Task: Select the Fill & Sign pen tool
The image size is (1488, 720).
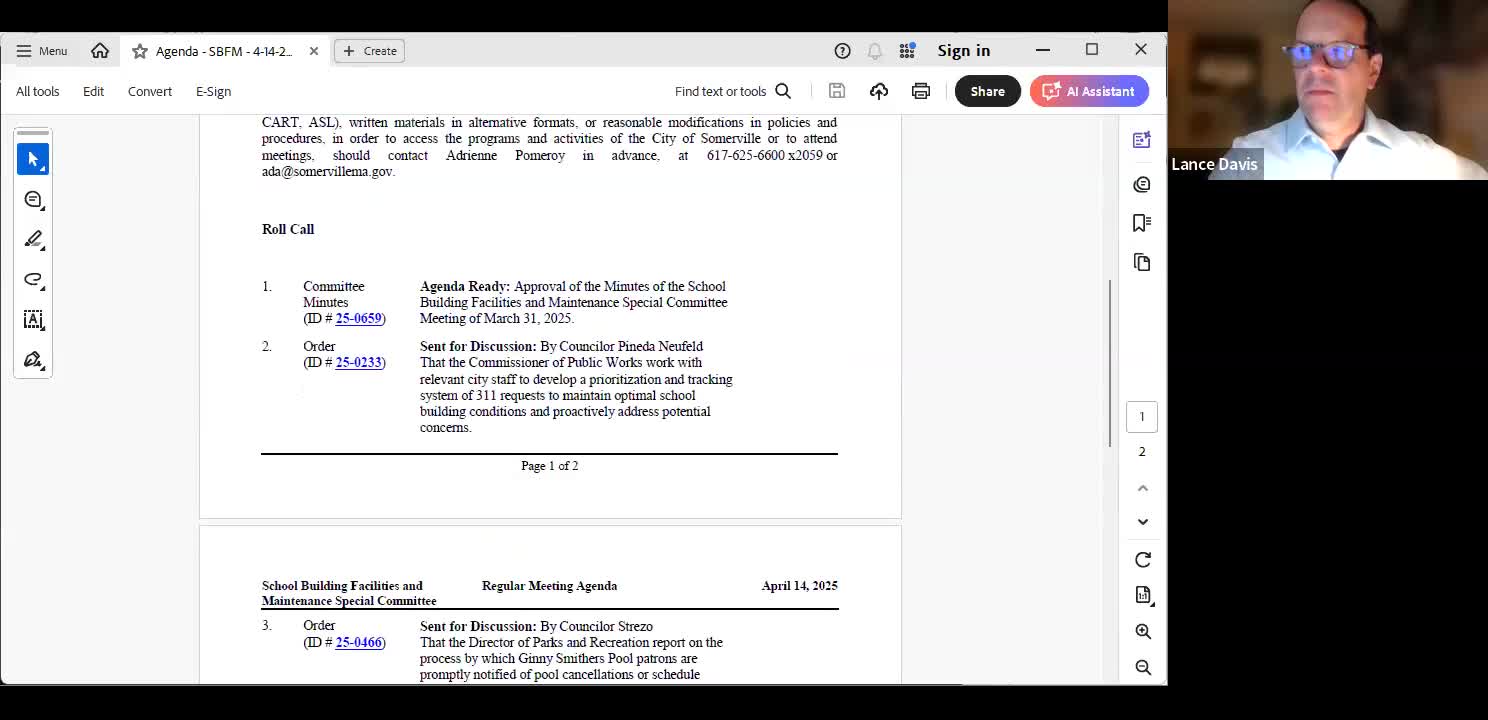Action: click(x=33, y=359)
